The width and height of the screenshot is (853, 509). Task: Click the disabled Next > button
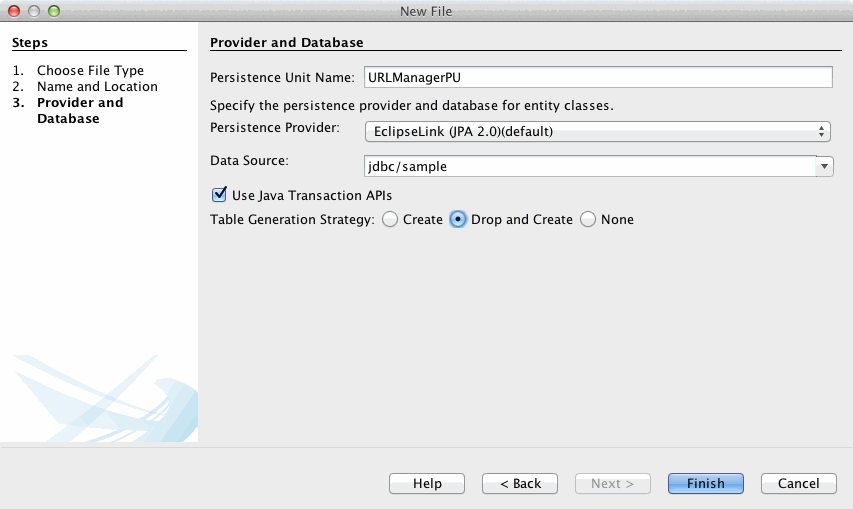point(612,483)
